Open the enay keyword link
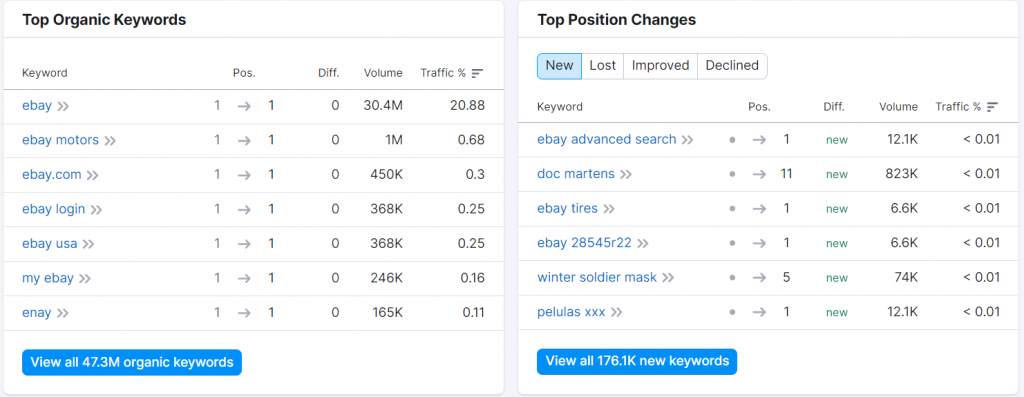 37,313
